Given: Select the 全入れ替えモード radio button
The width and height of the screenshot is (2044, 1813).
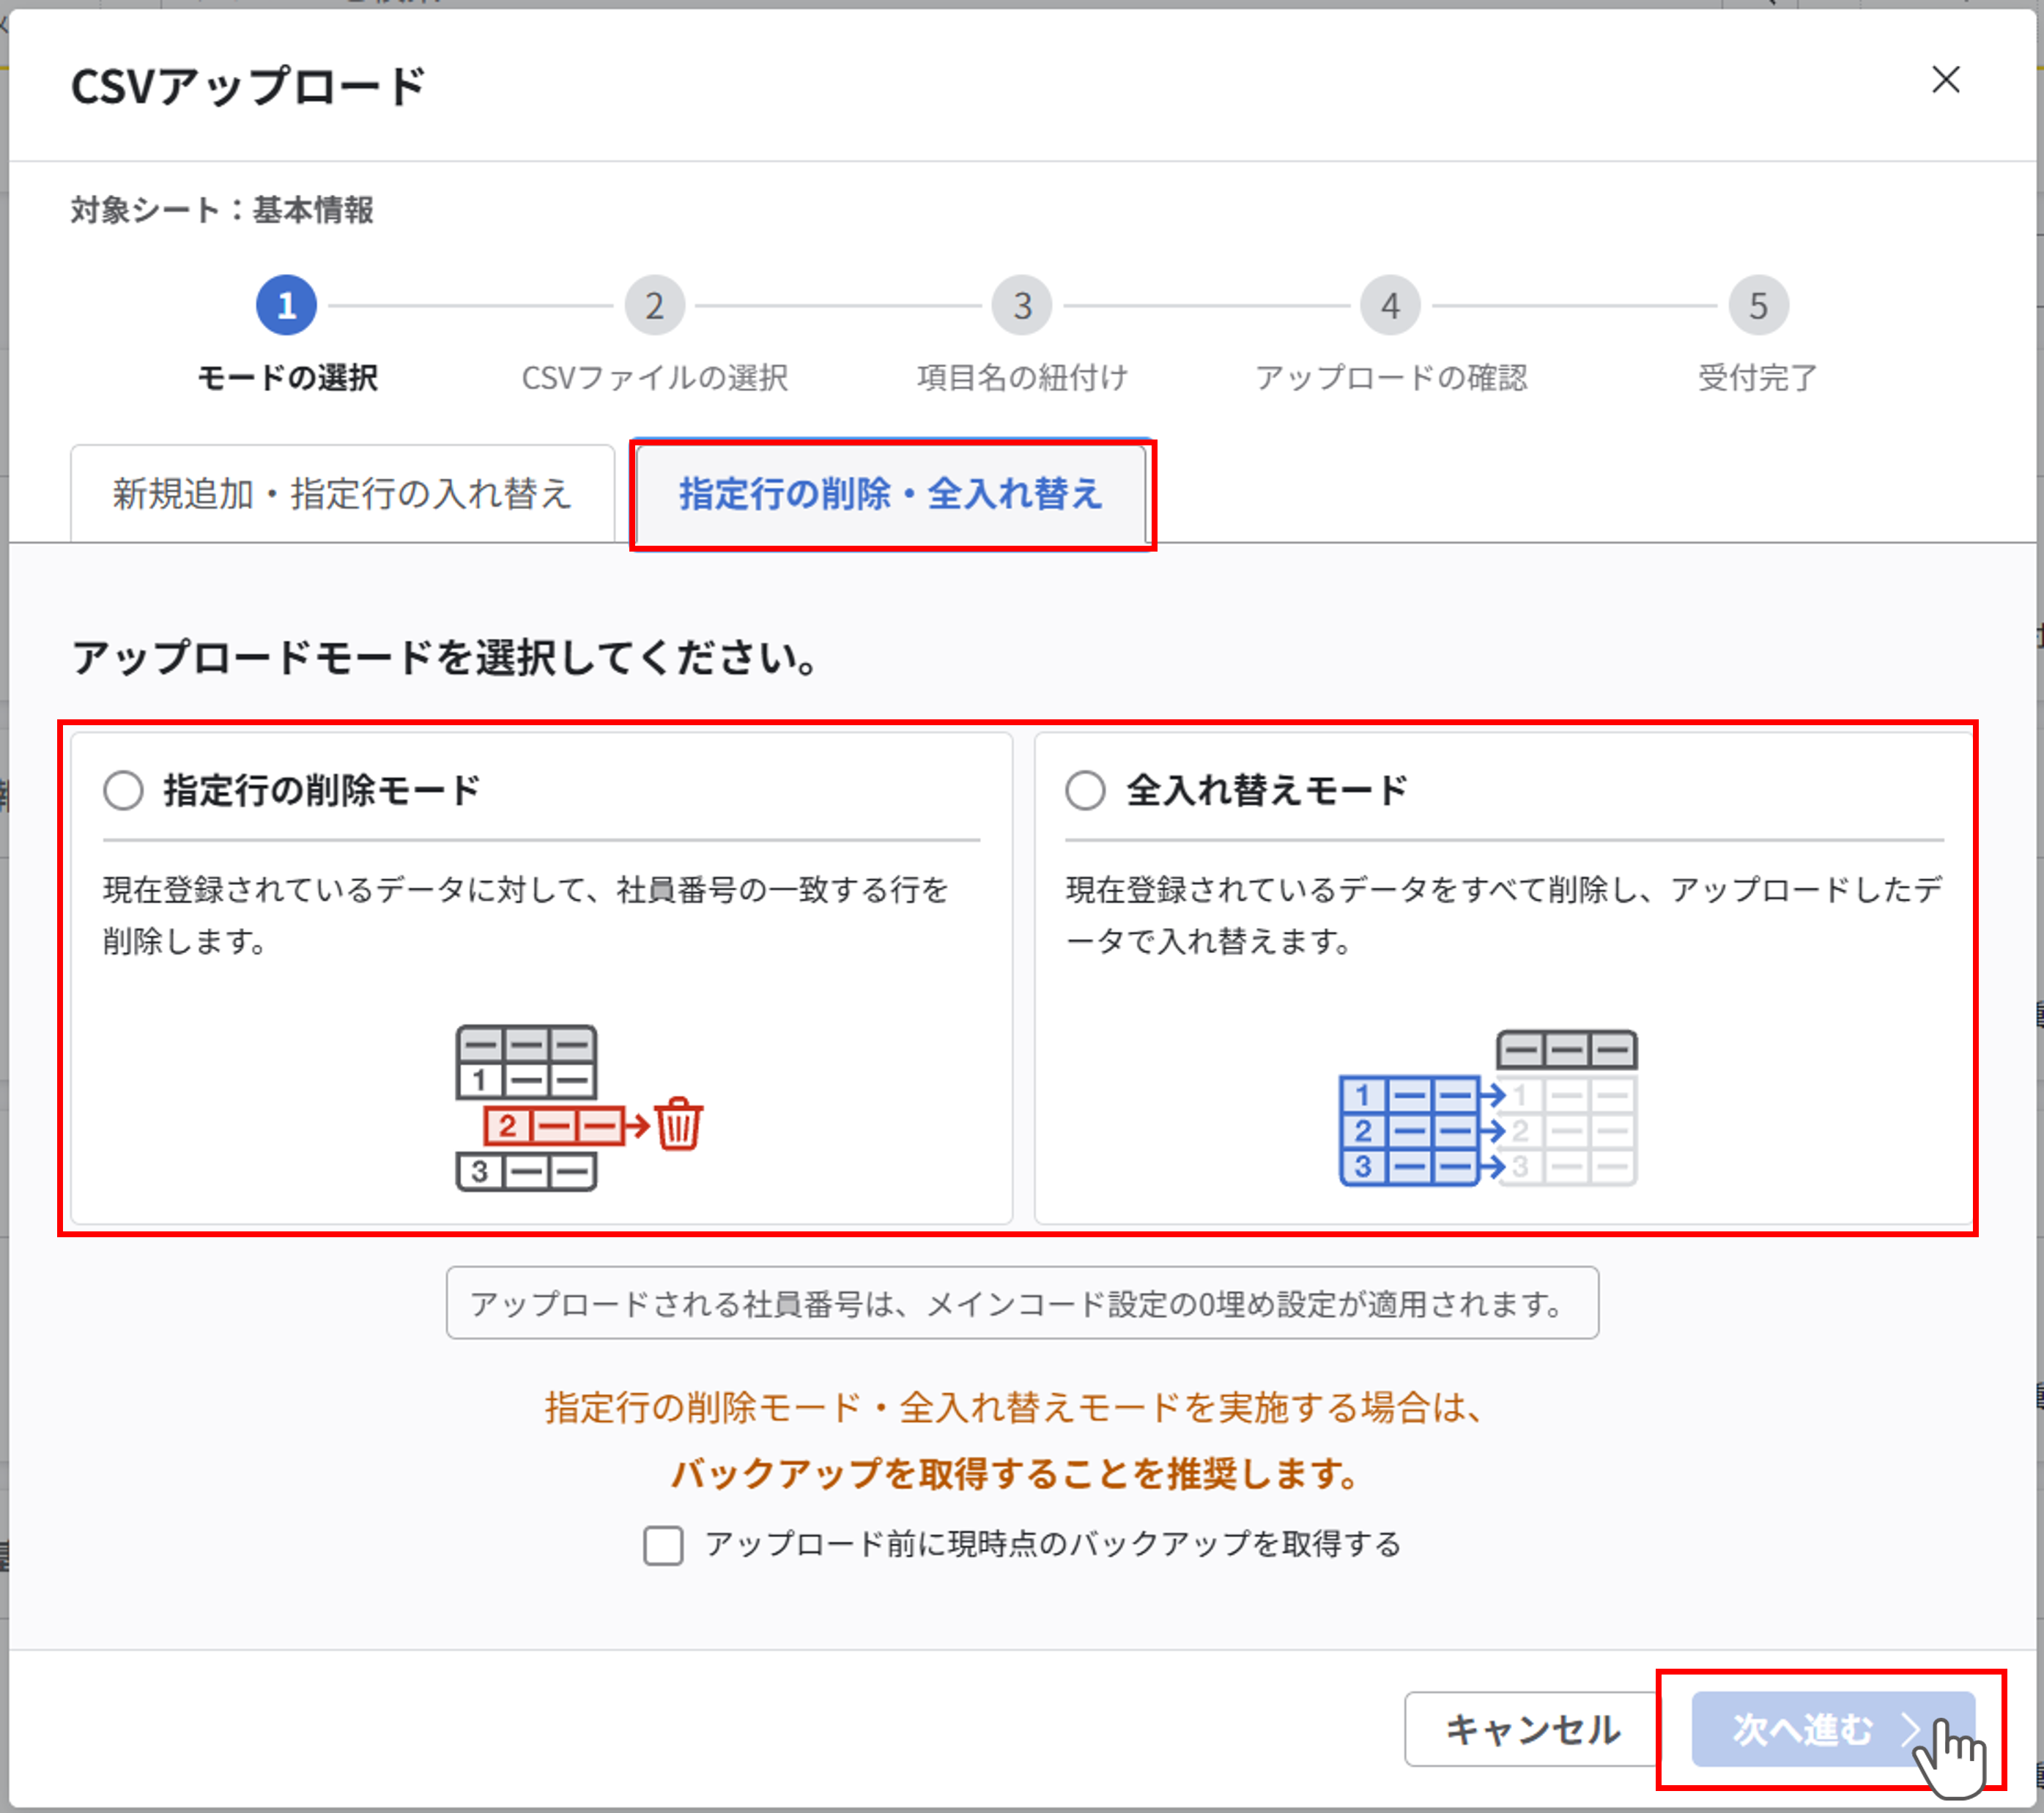Looking at the screenshot, I should coord(1085,790).
